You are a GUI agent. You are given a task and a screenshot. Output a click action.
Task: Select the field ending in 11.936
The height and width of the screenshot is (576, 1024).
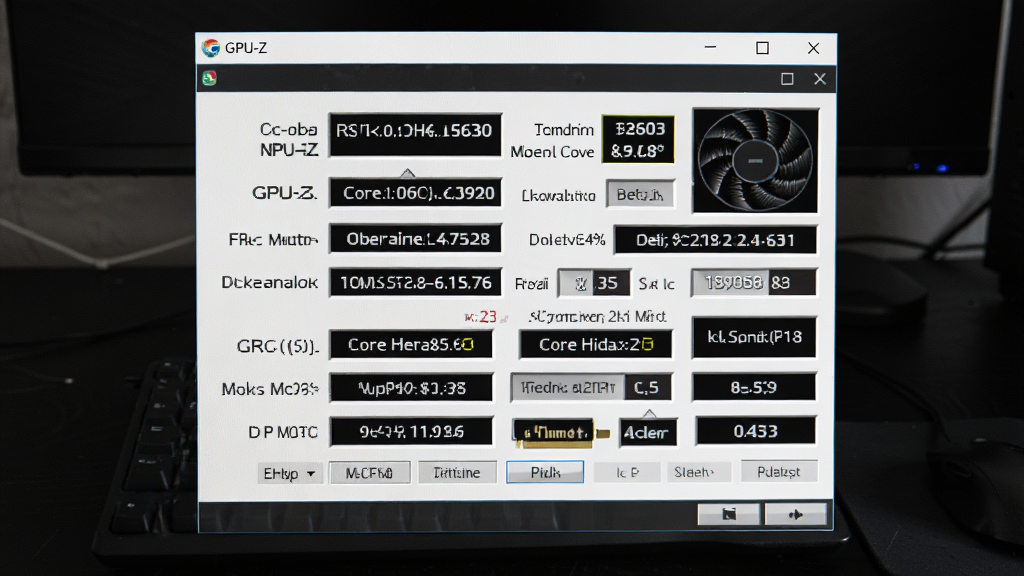coord(411,432)
